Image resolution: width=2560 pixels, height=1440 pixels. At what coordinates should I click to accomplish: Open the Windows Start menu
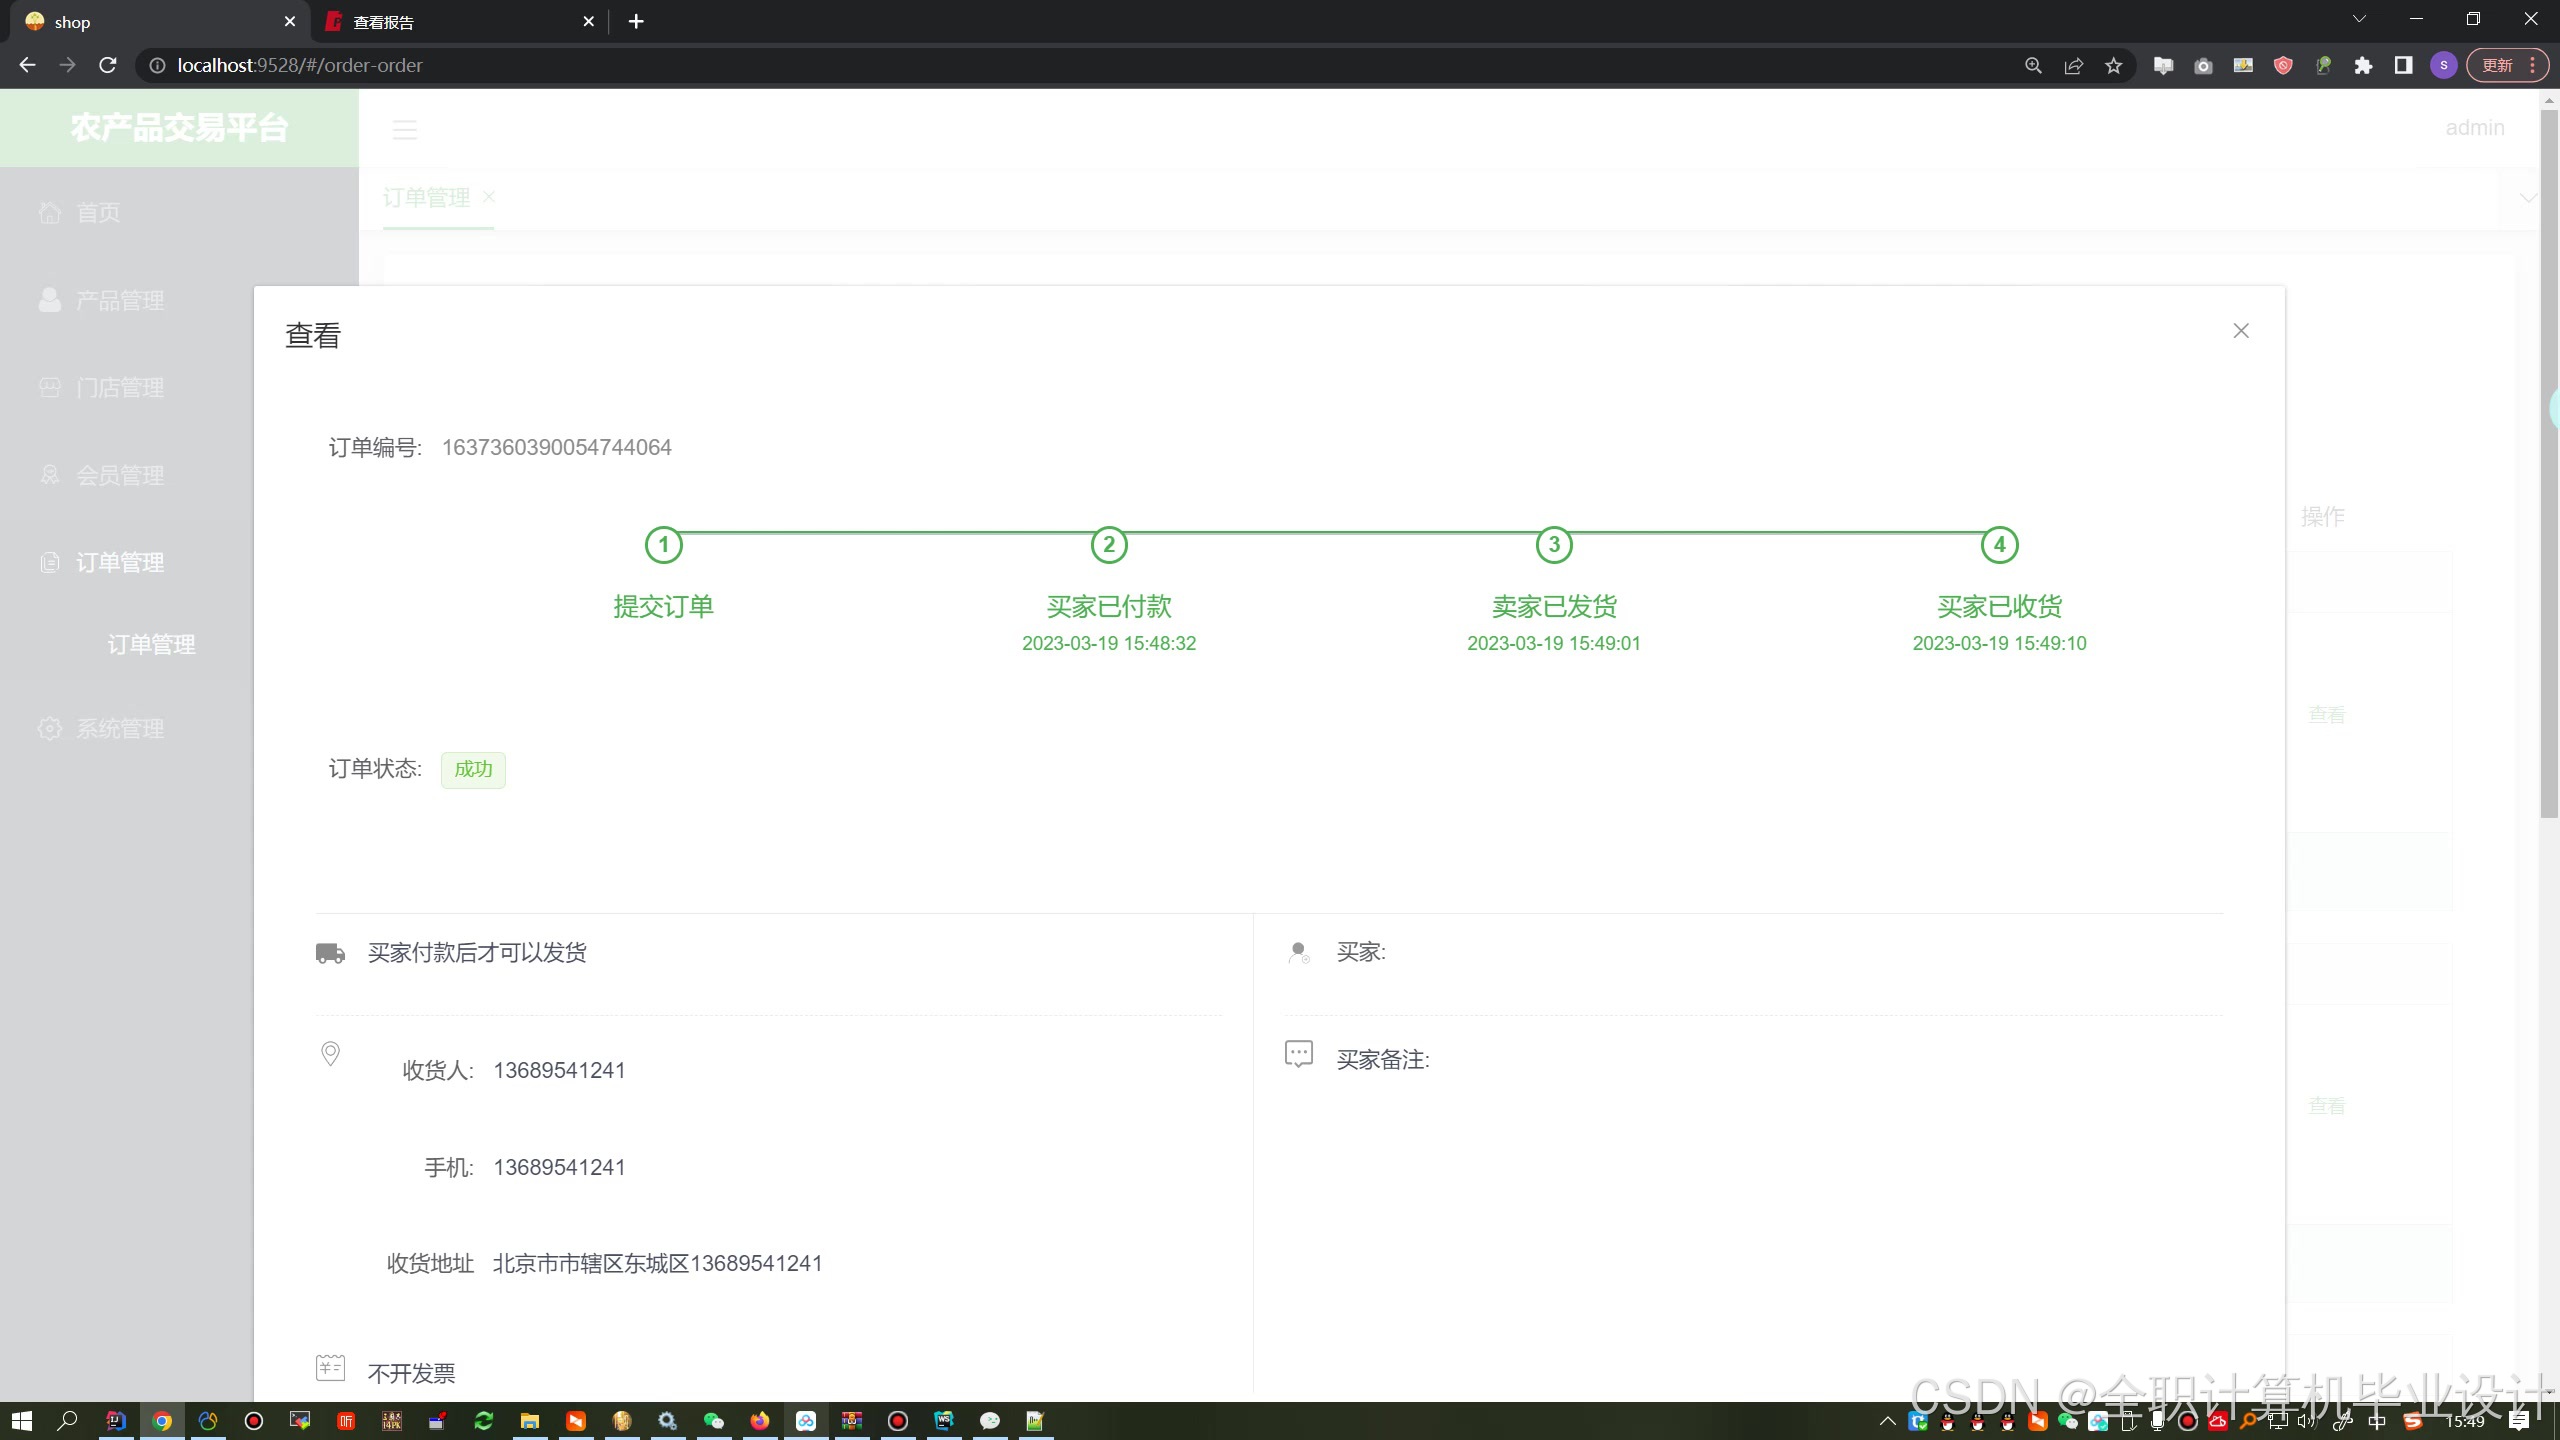pos(21,1421)
